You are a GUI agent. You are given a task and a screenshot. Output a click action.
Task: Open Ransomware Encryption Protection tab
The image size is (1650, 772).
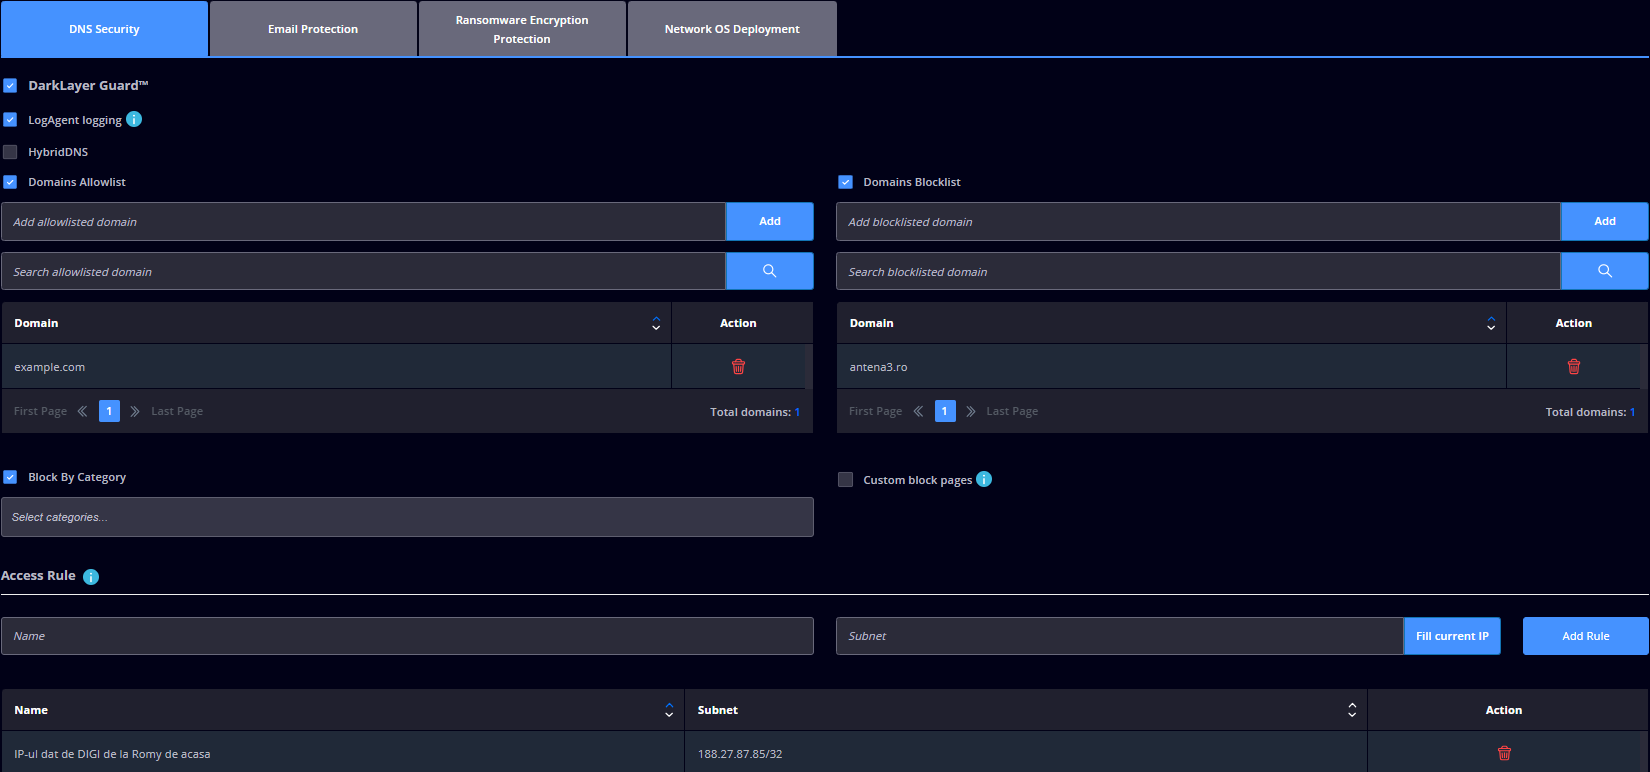(522, 29)
